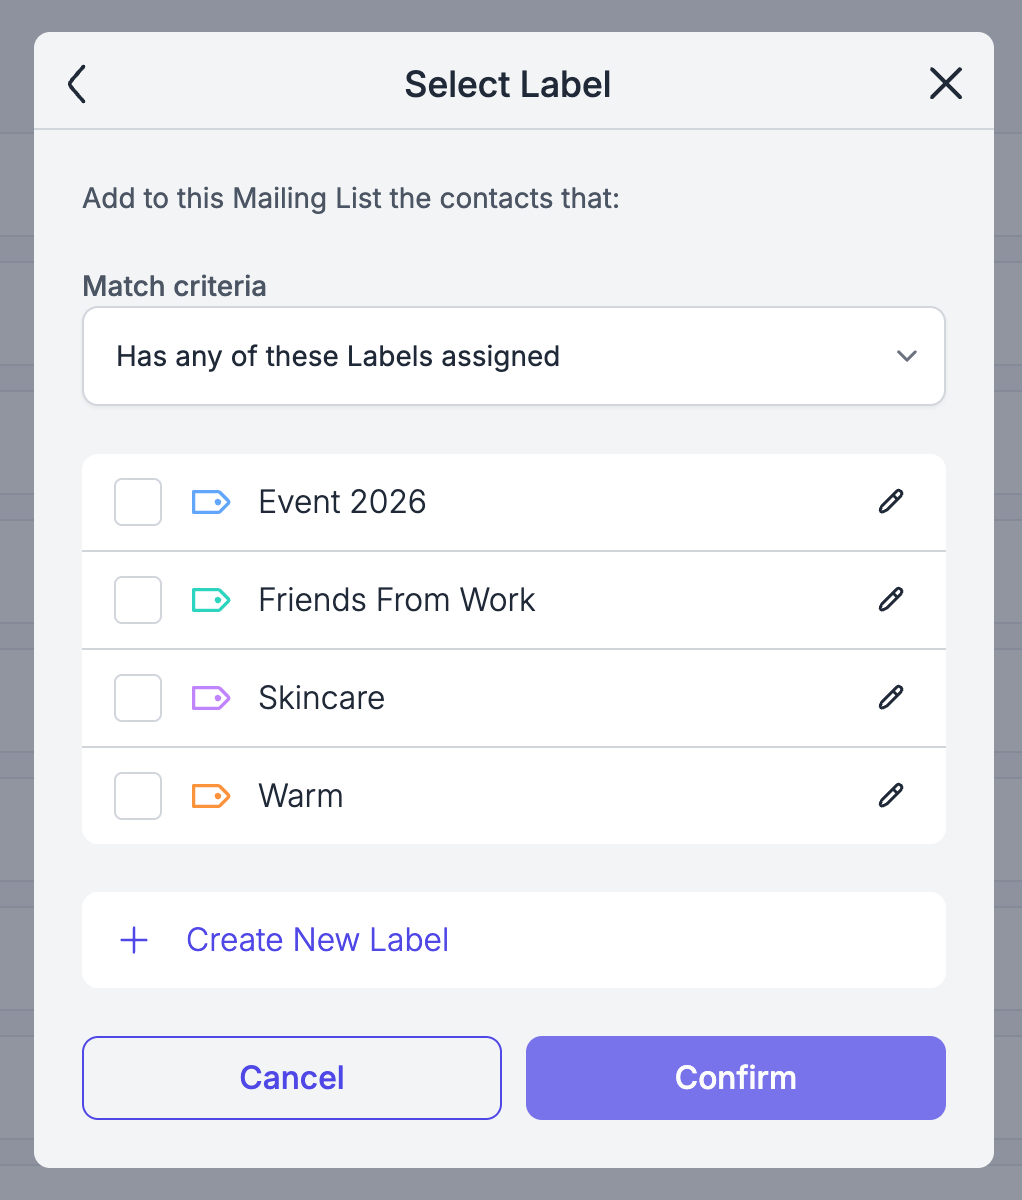Open the Match criteria dropdown
This screenshot has height=1200, width=1022.
(514, 356)
